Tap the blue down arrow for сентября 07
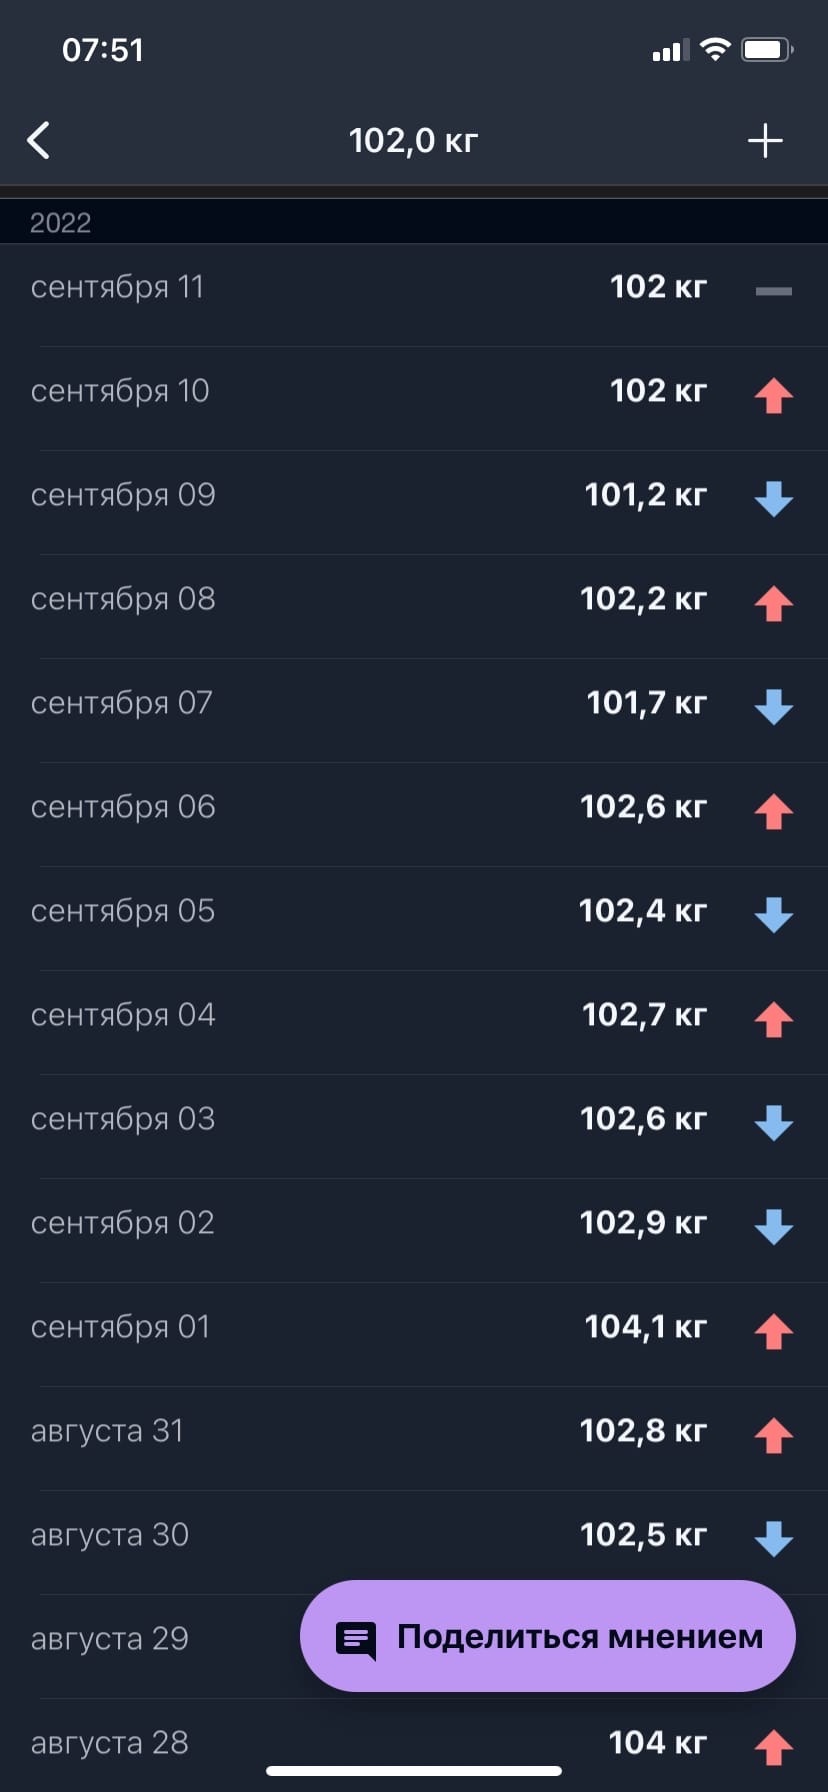The image size is (828, 1792). tap(773, 707)
